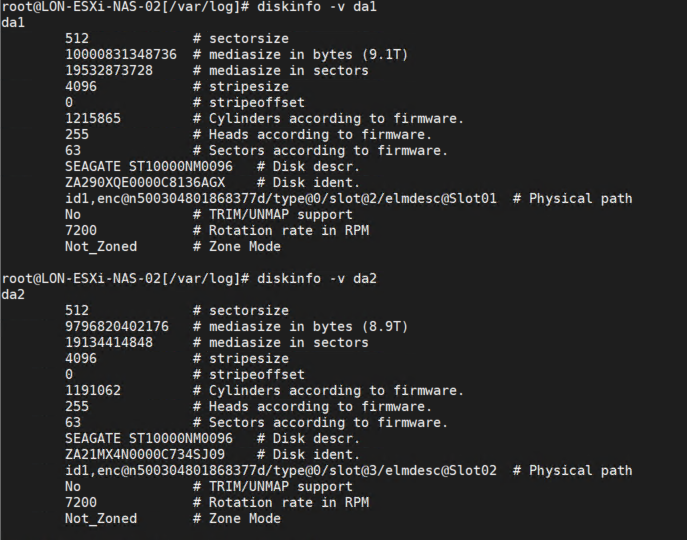Screen dimensions: 687x540
Task: Click da1 Not_Zoned zone mode value
Action: pyautogui.click(x=101, y=247)
